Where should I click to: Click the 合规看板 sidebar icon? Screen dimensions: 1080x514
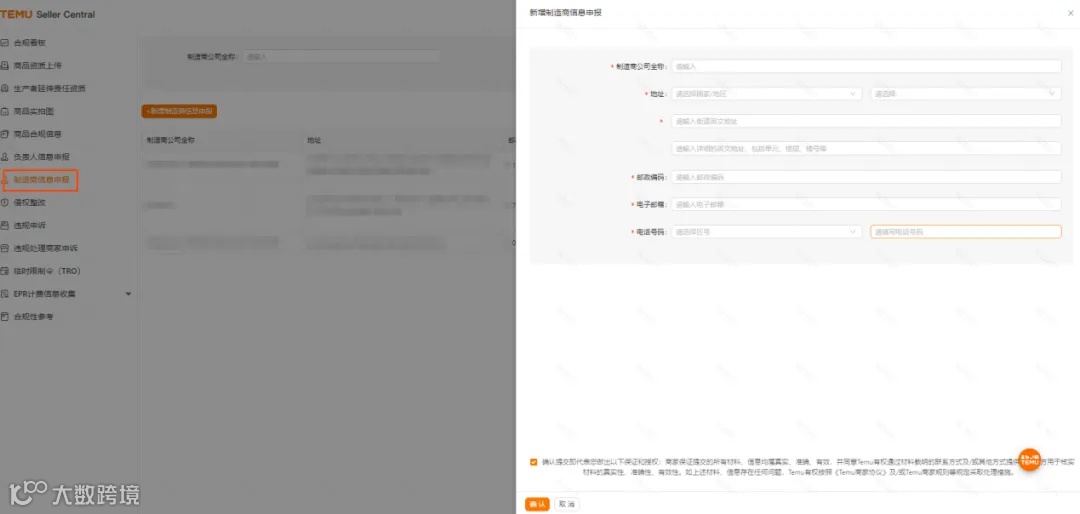tap(5, 43)
